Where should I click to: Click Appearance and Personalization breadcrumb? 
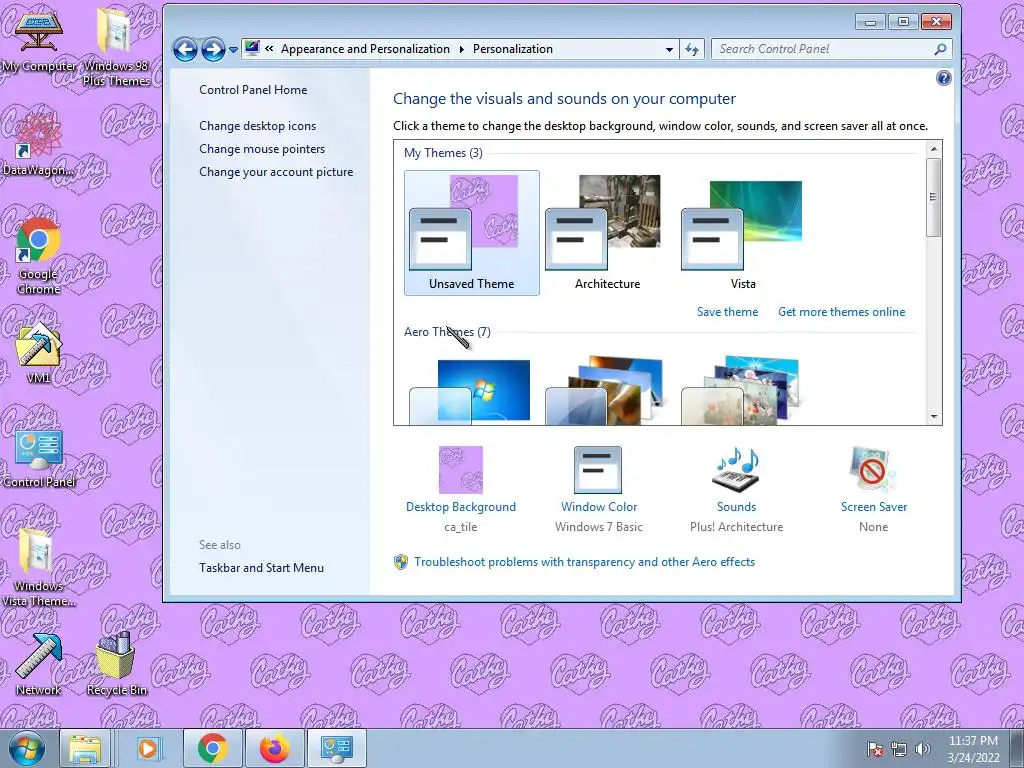[365, 49]
